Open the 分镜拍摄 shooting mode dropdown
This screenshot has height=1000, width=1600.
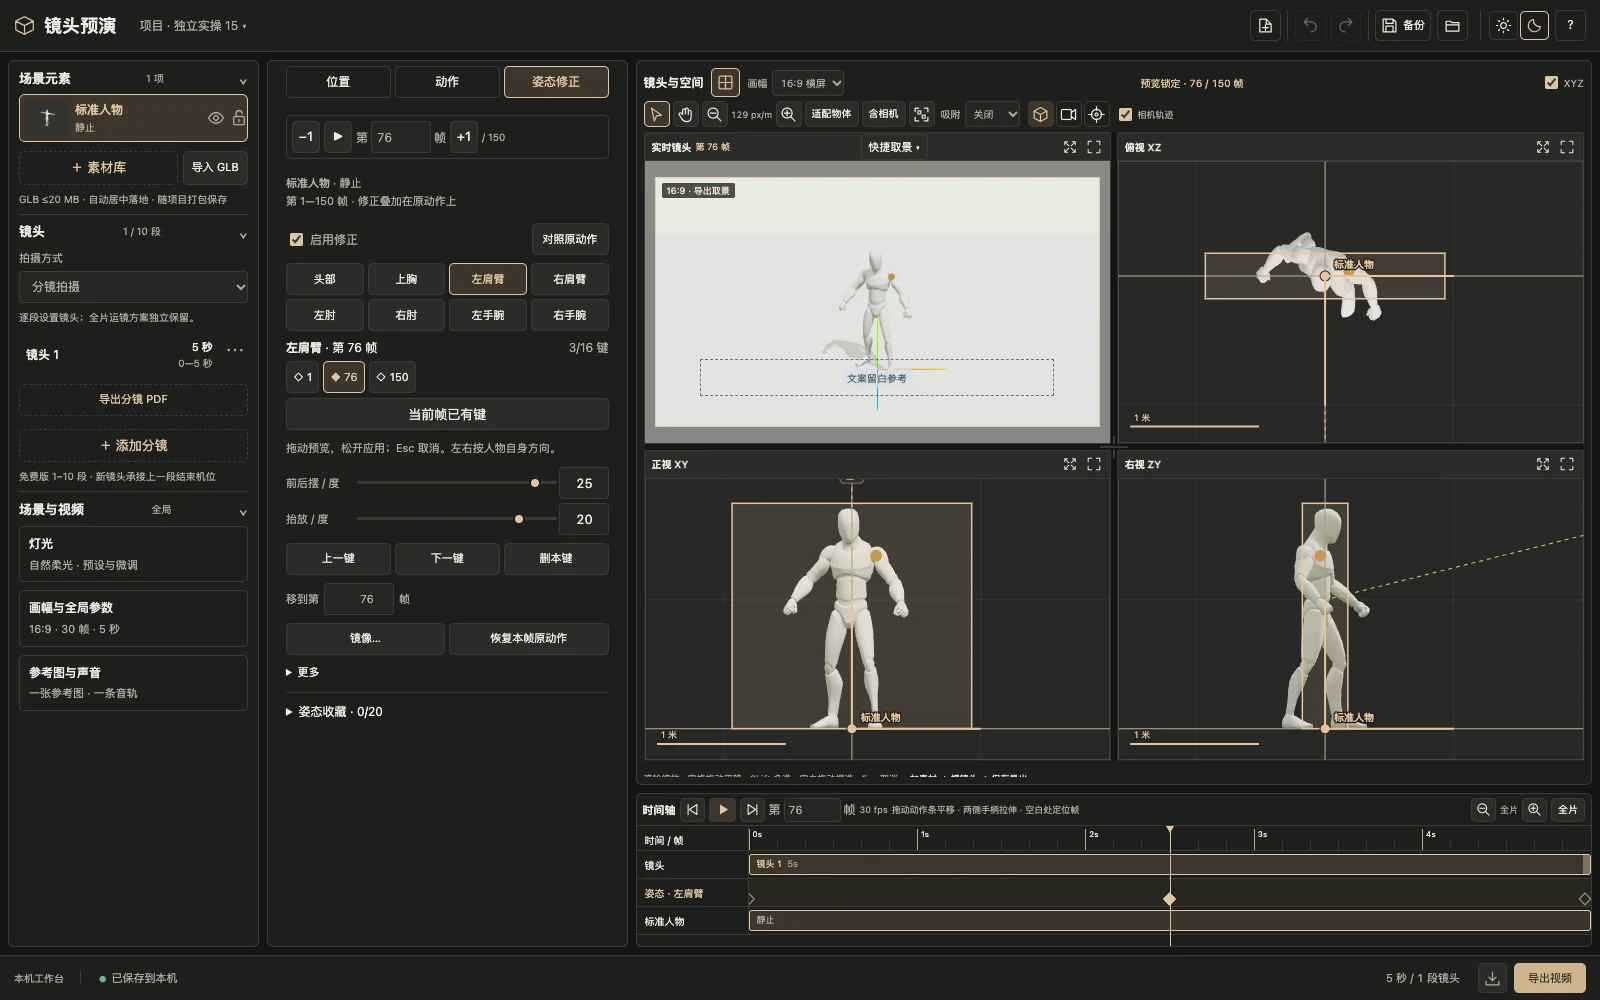(133, 286)
